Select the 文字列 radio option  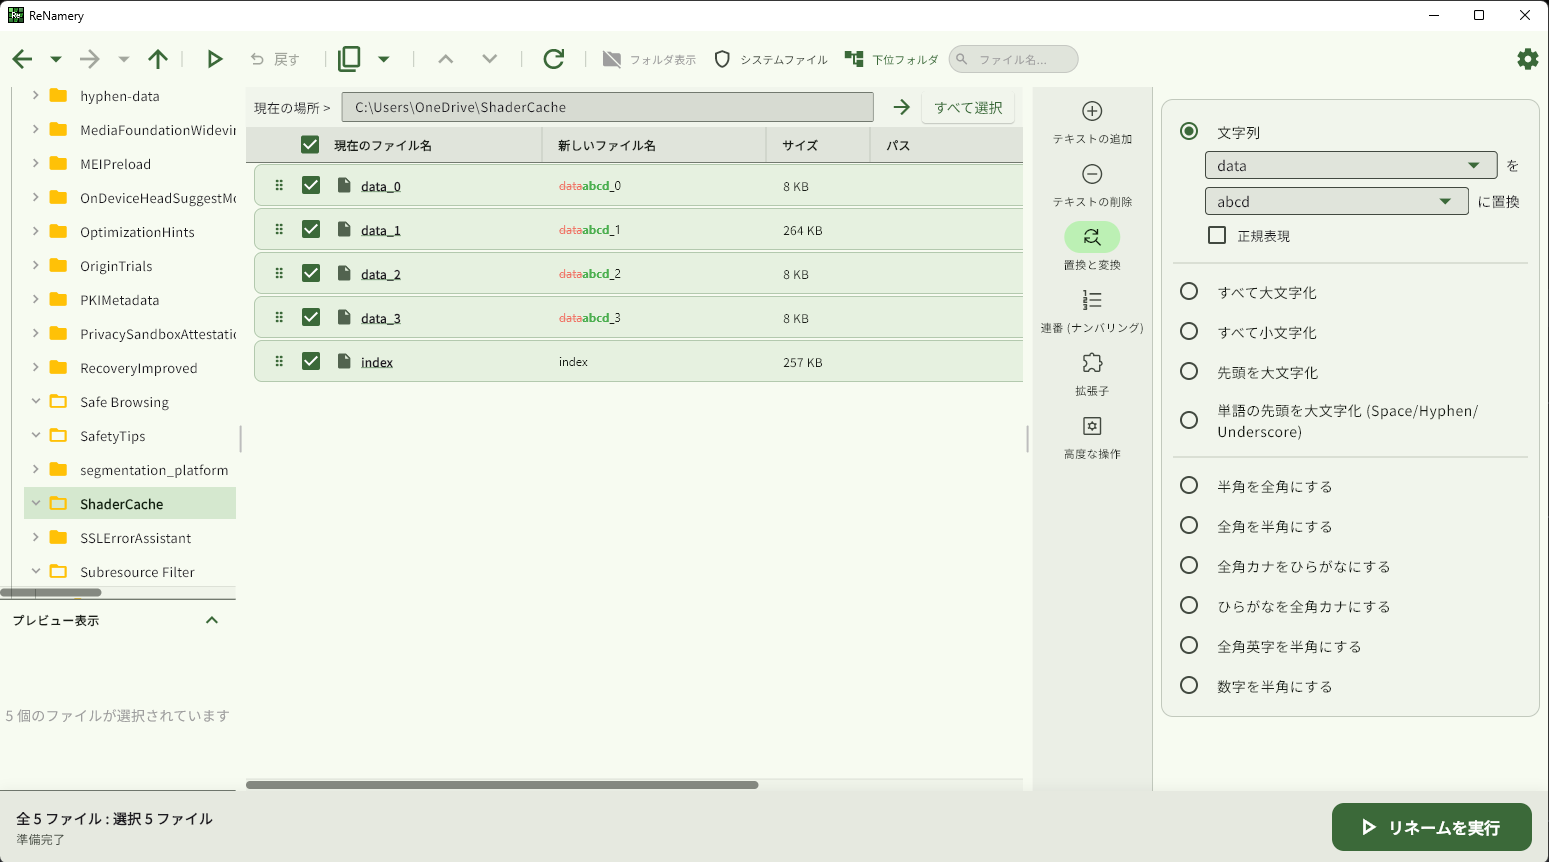tap(1189, 131)
